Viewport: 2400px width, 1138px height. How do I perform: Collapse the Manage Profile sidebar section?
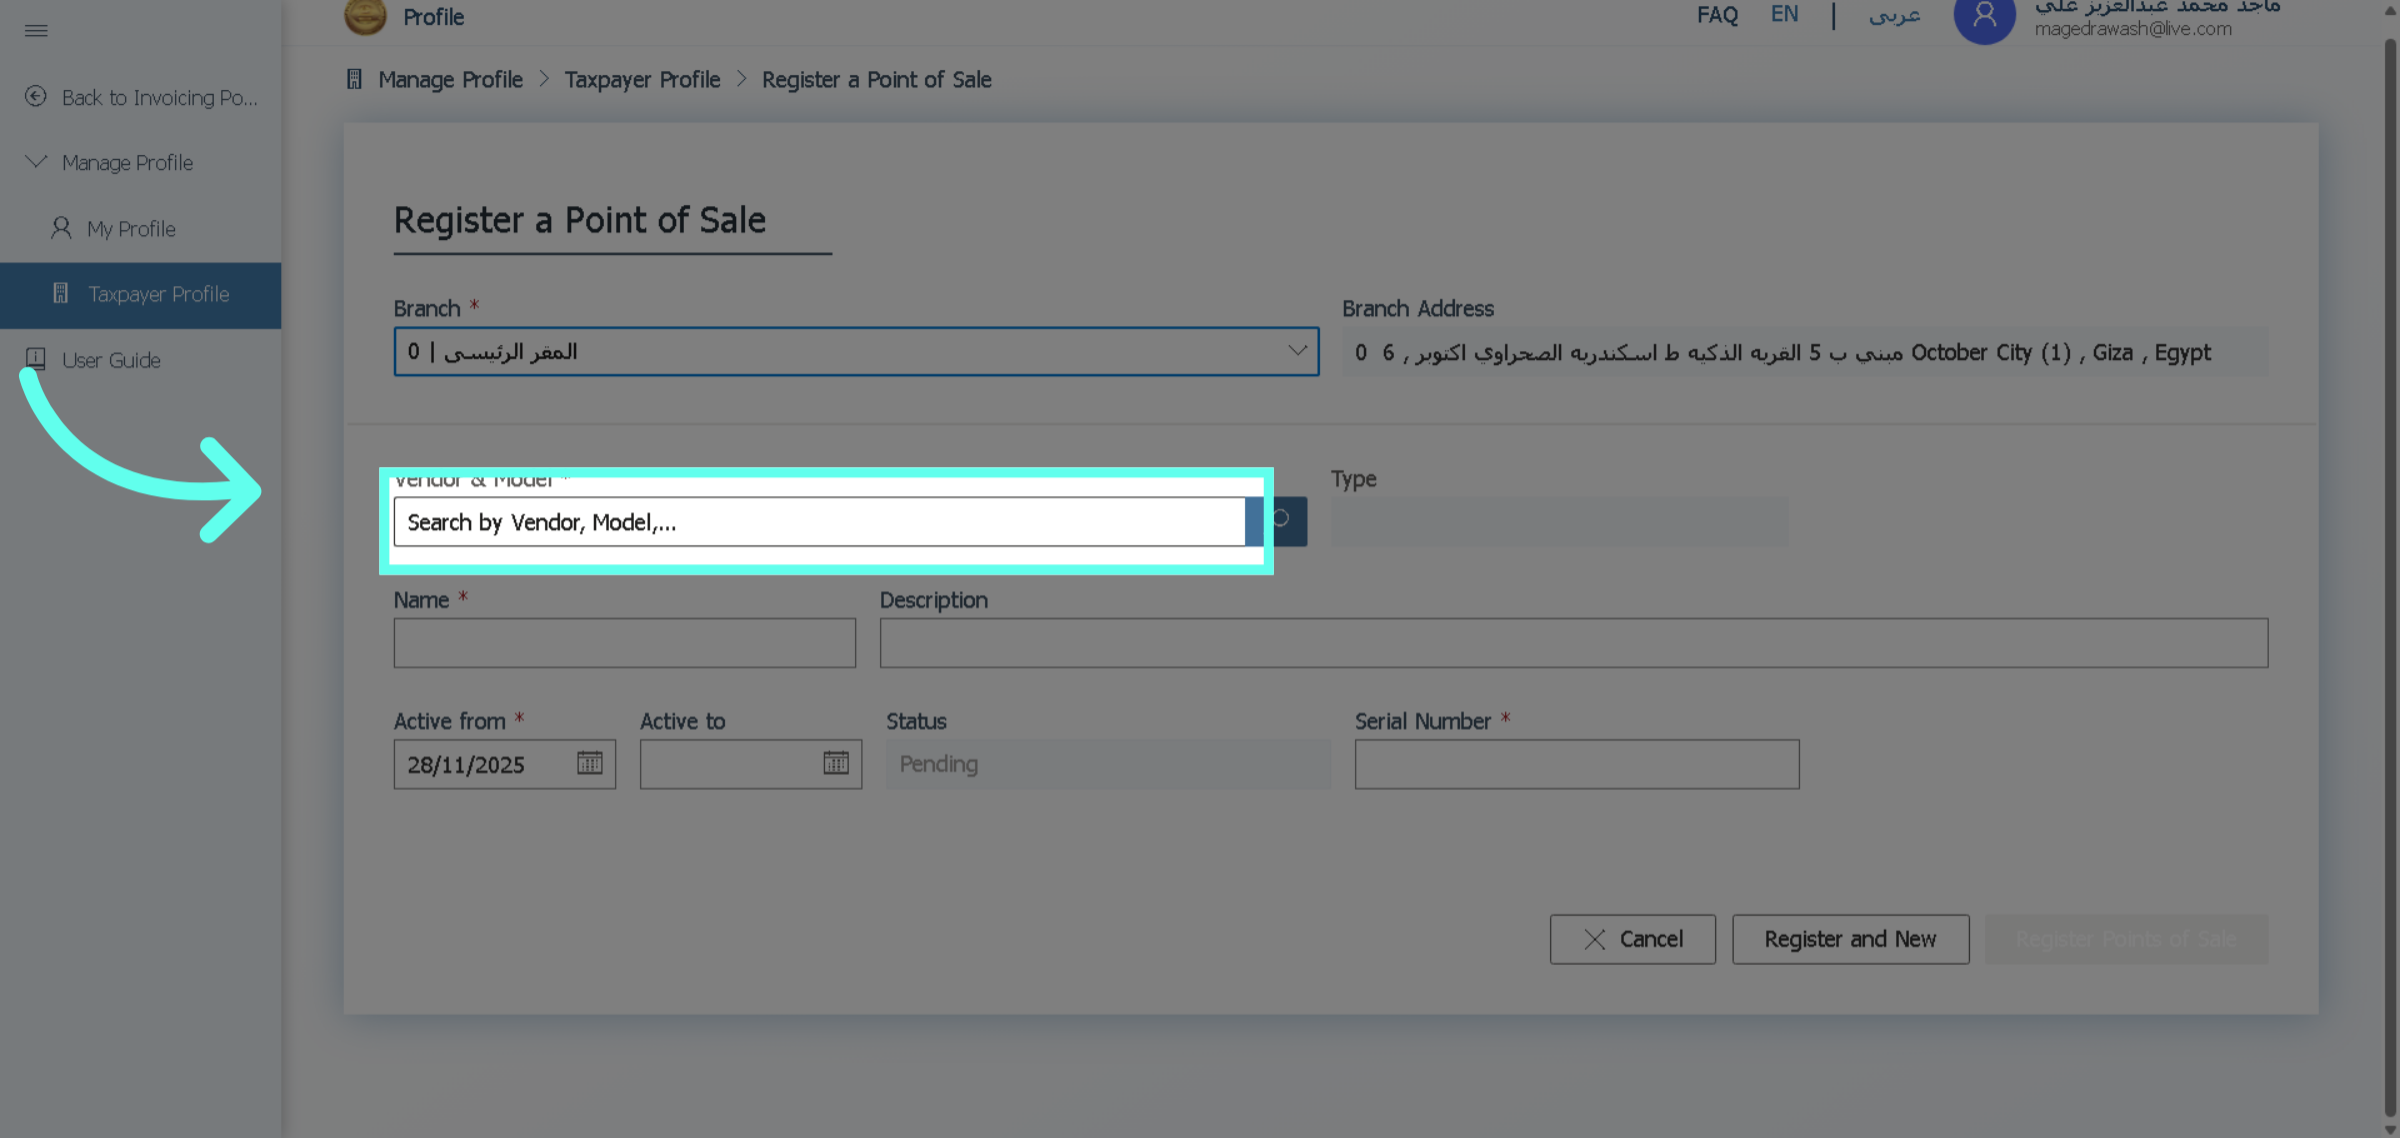36,162
